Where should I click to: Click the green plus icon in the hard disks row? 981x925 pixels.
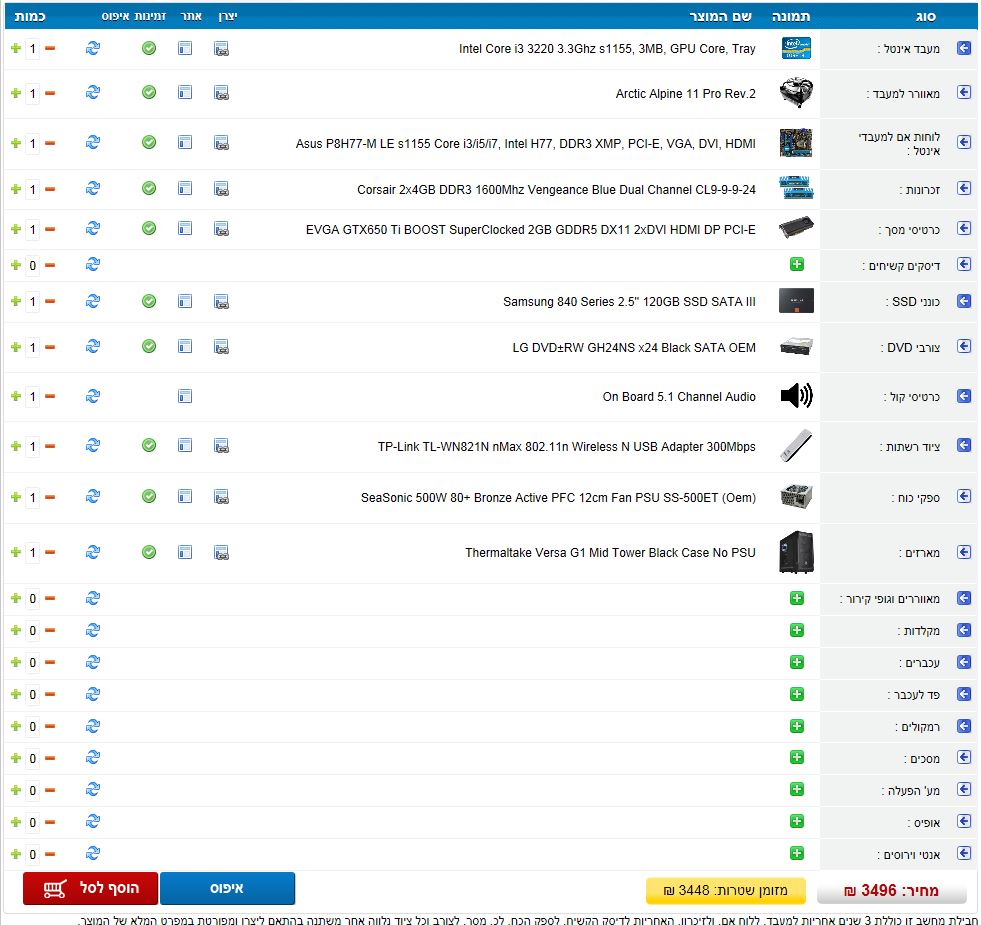coord(797,265)
